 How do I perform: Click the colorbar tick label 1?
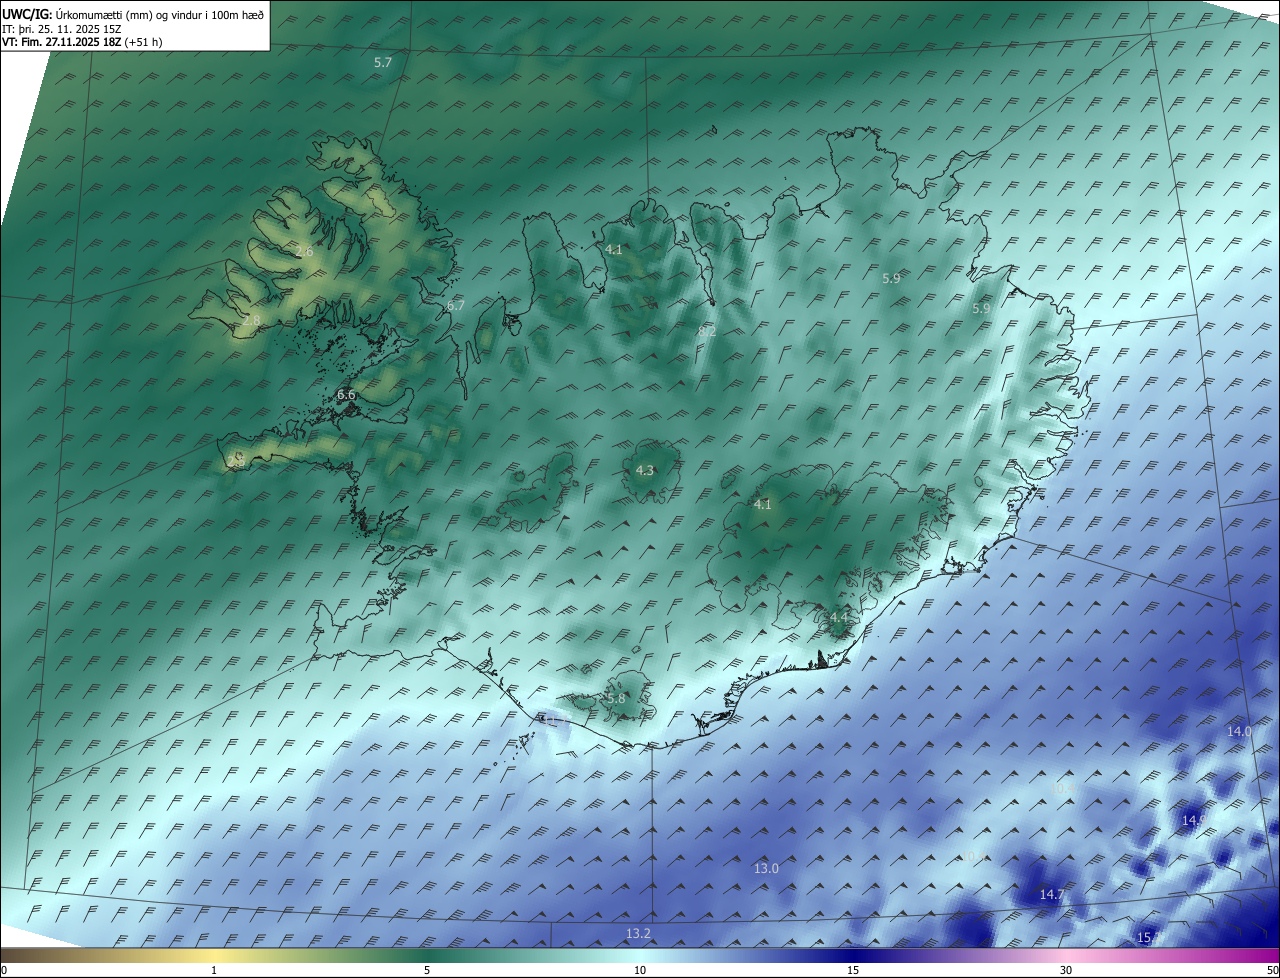[214, 970]
